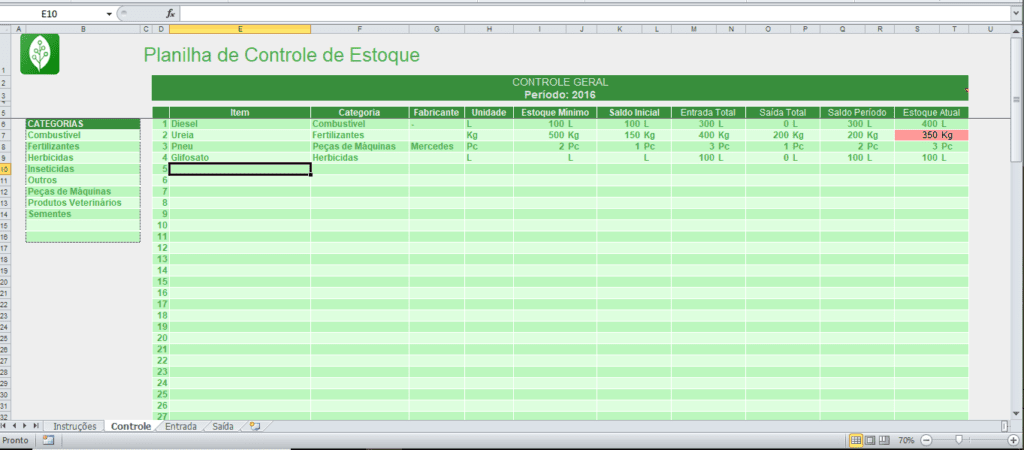1024x450 pixels.
Task: Expand the formula bar with right-side arrow
Action: [x=1017, y=13]
